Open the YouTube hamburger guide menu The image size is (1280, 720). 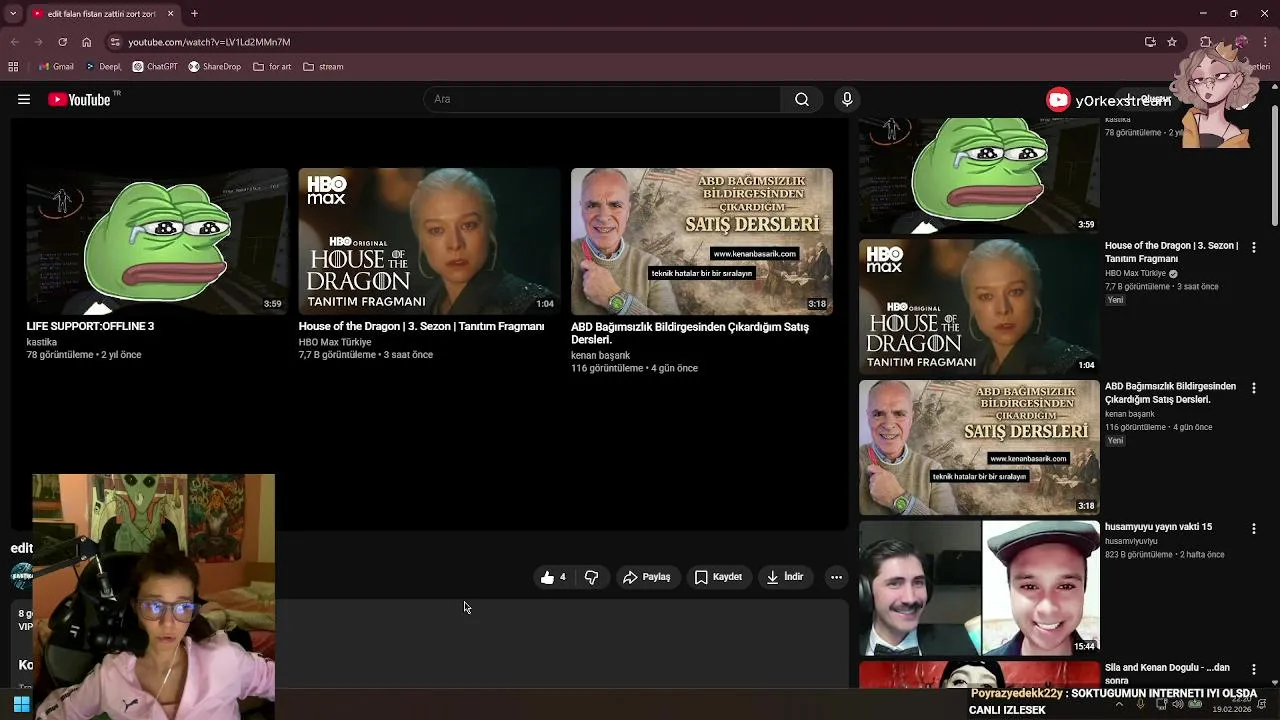pos(24,99)
